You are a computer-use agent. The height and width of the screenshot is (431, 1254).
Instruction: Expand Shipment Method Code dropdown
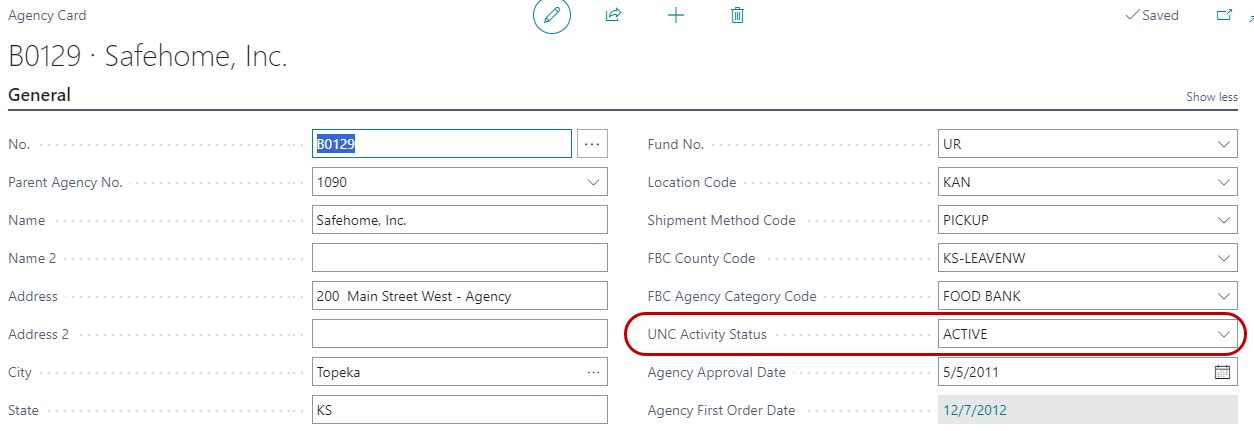coord(1224,220)
